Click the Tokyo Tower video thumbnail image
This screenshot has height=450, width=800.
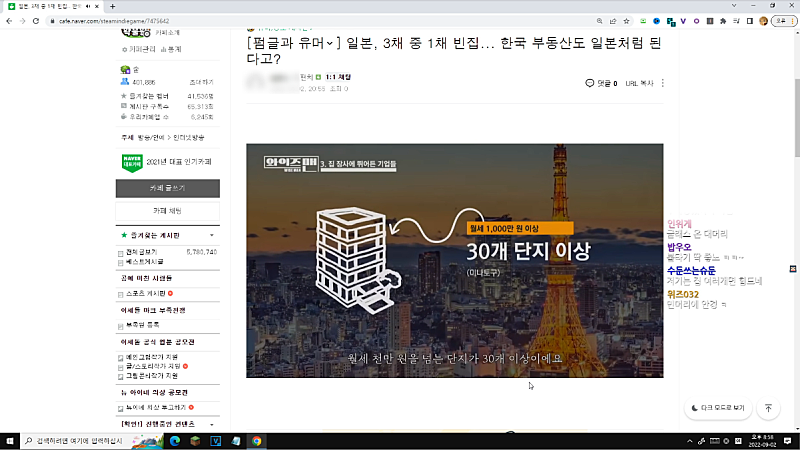tap(455, 261)
